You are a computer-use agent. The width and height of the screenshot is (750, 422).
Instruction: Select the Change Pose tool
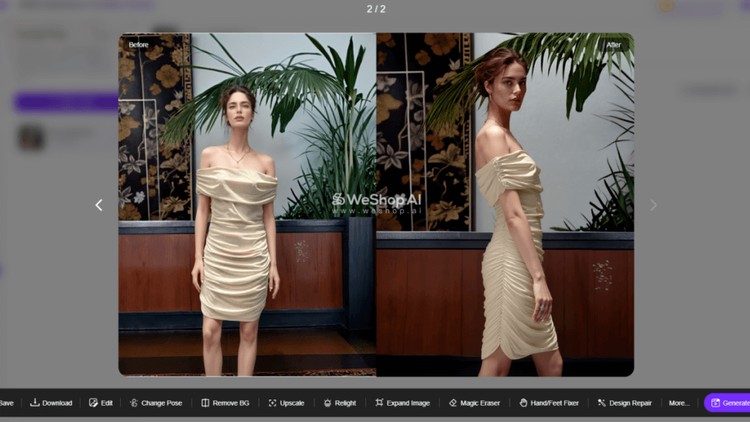pyautogui.click(x=156, y=403)
